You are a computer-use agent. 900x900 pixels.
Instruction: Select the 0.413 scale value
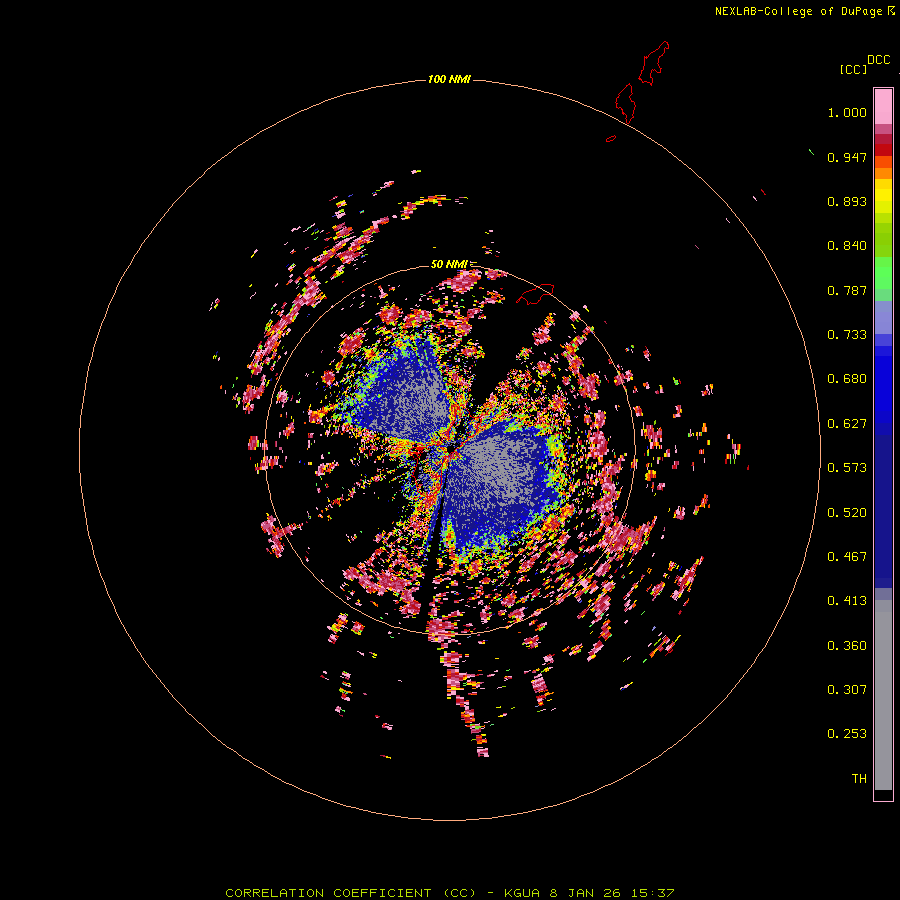847,601
